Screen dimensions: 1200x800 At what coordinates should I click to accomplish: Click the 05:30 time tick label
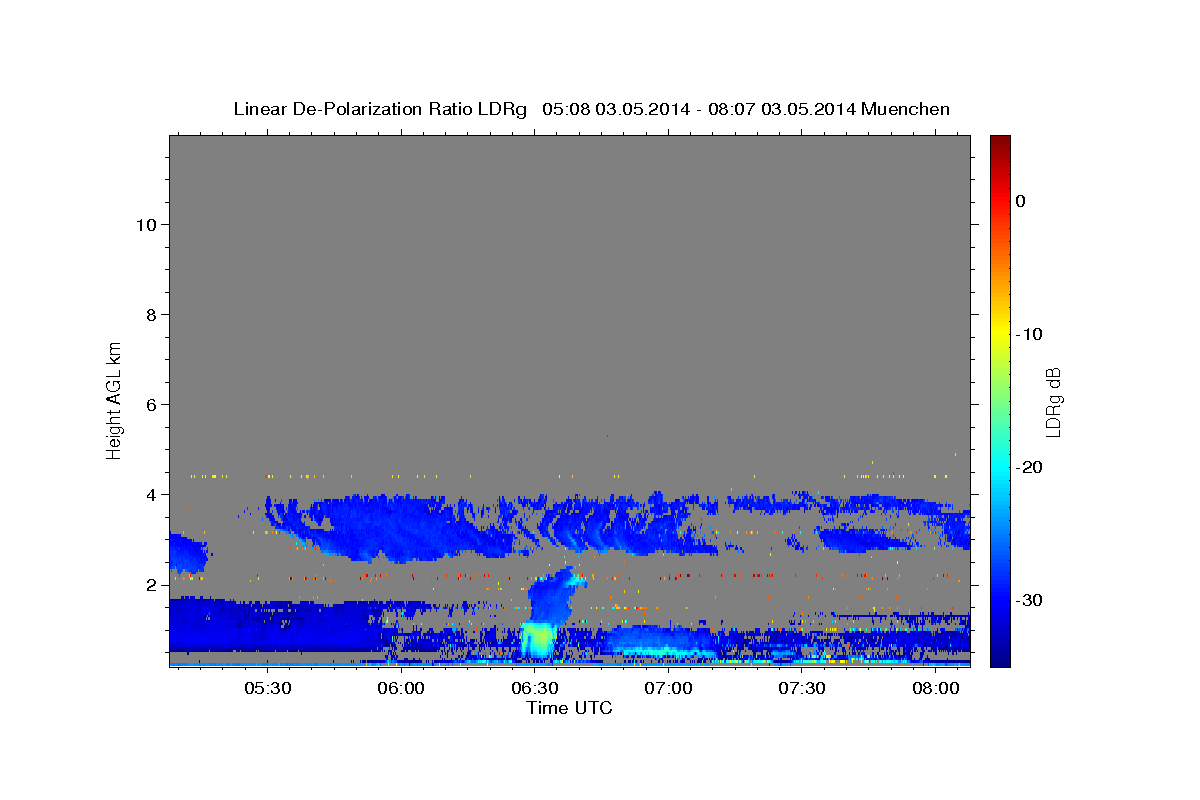(269, 689)
